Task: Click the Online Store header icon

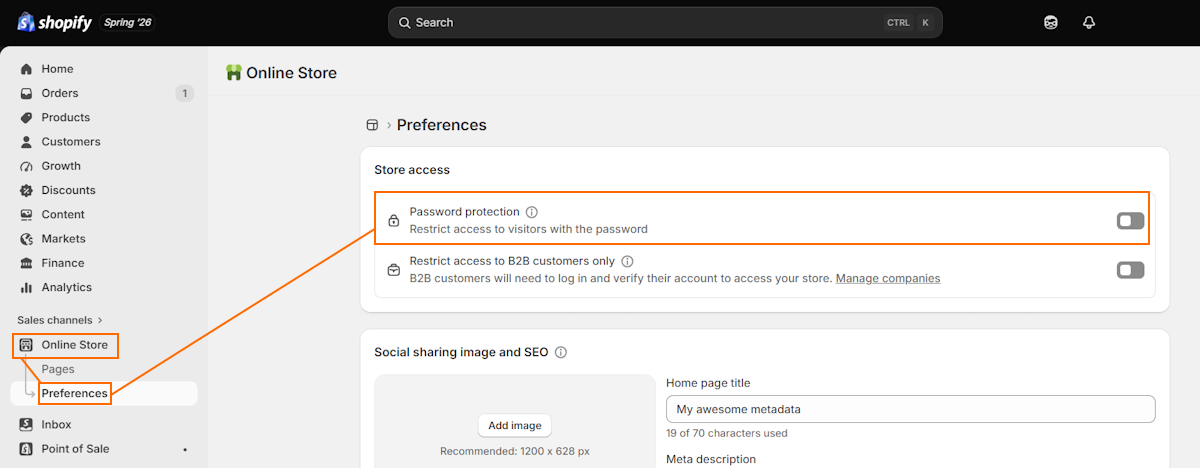Action: coord(234,72)
